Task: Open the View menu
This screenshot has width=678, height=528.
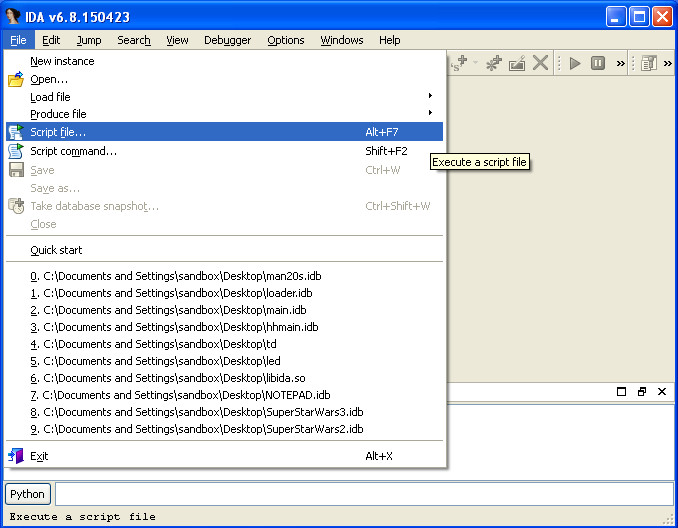Action: click(177, 40)
